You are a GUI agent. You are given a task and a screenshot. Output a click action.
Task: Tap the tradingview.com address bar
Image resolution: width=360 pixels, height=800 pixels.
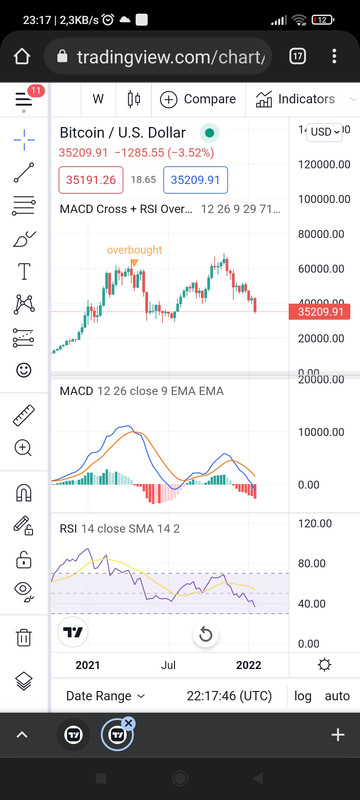(x=158, y=57)
